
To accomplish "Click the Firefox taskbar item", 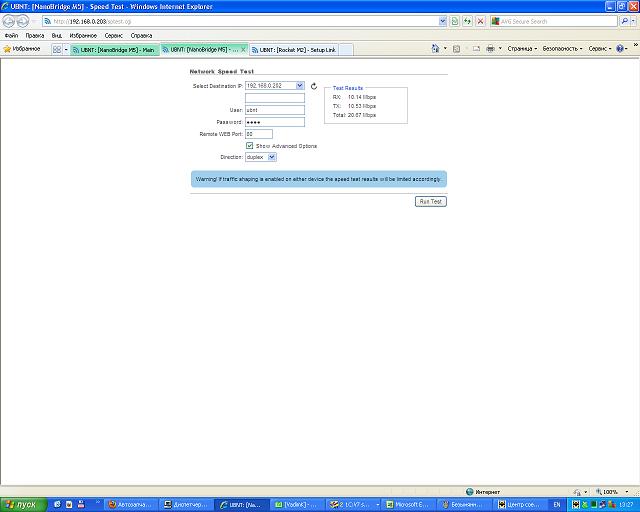I will pyautogui.click(x=131, y=505).
